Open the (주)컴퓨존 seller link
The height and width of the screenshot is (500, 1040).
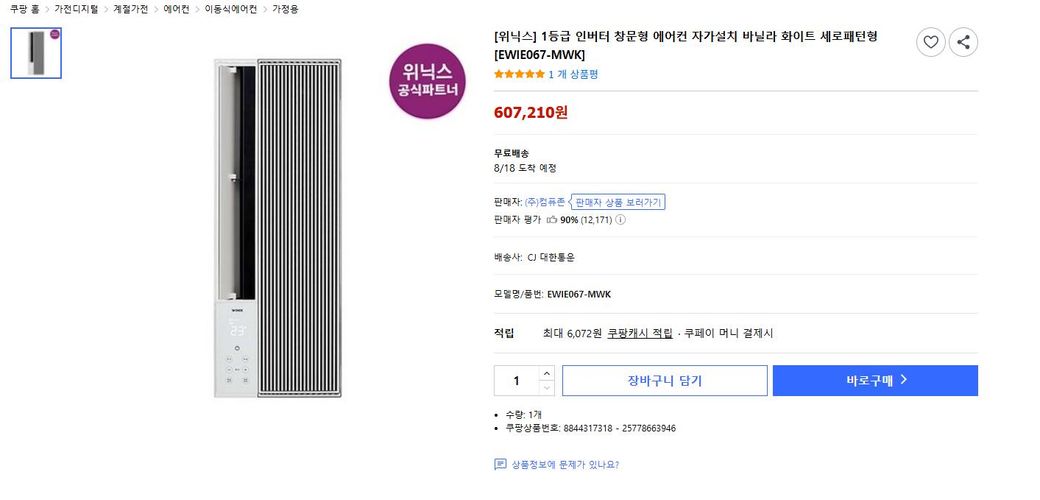(544, 202)
